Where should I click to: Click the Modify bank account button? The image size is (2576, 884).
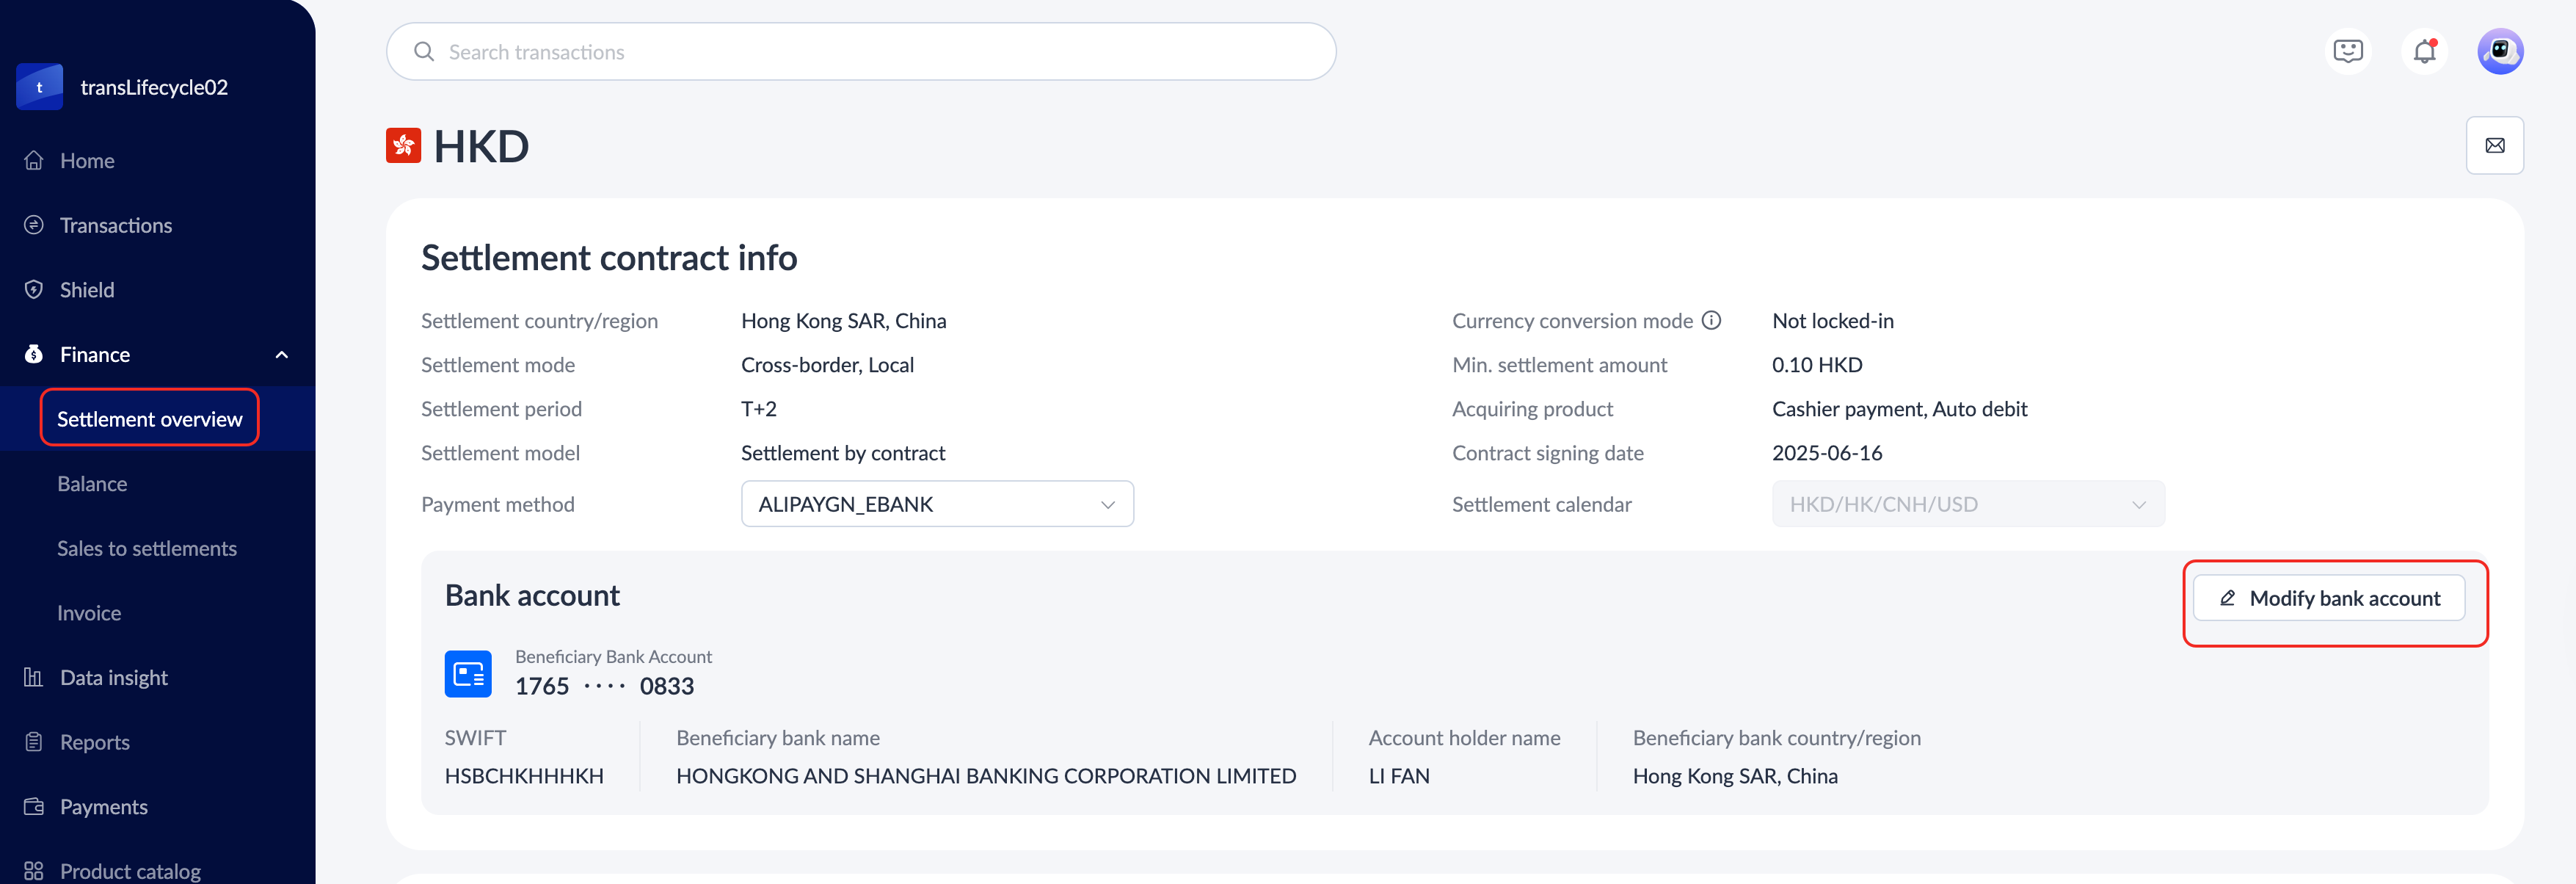[x=2328, y=598]
